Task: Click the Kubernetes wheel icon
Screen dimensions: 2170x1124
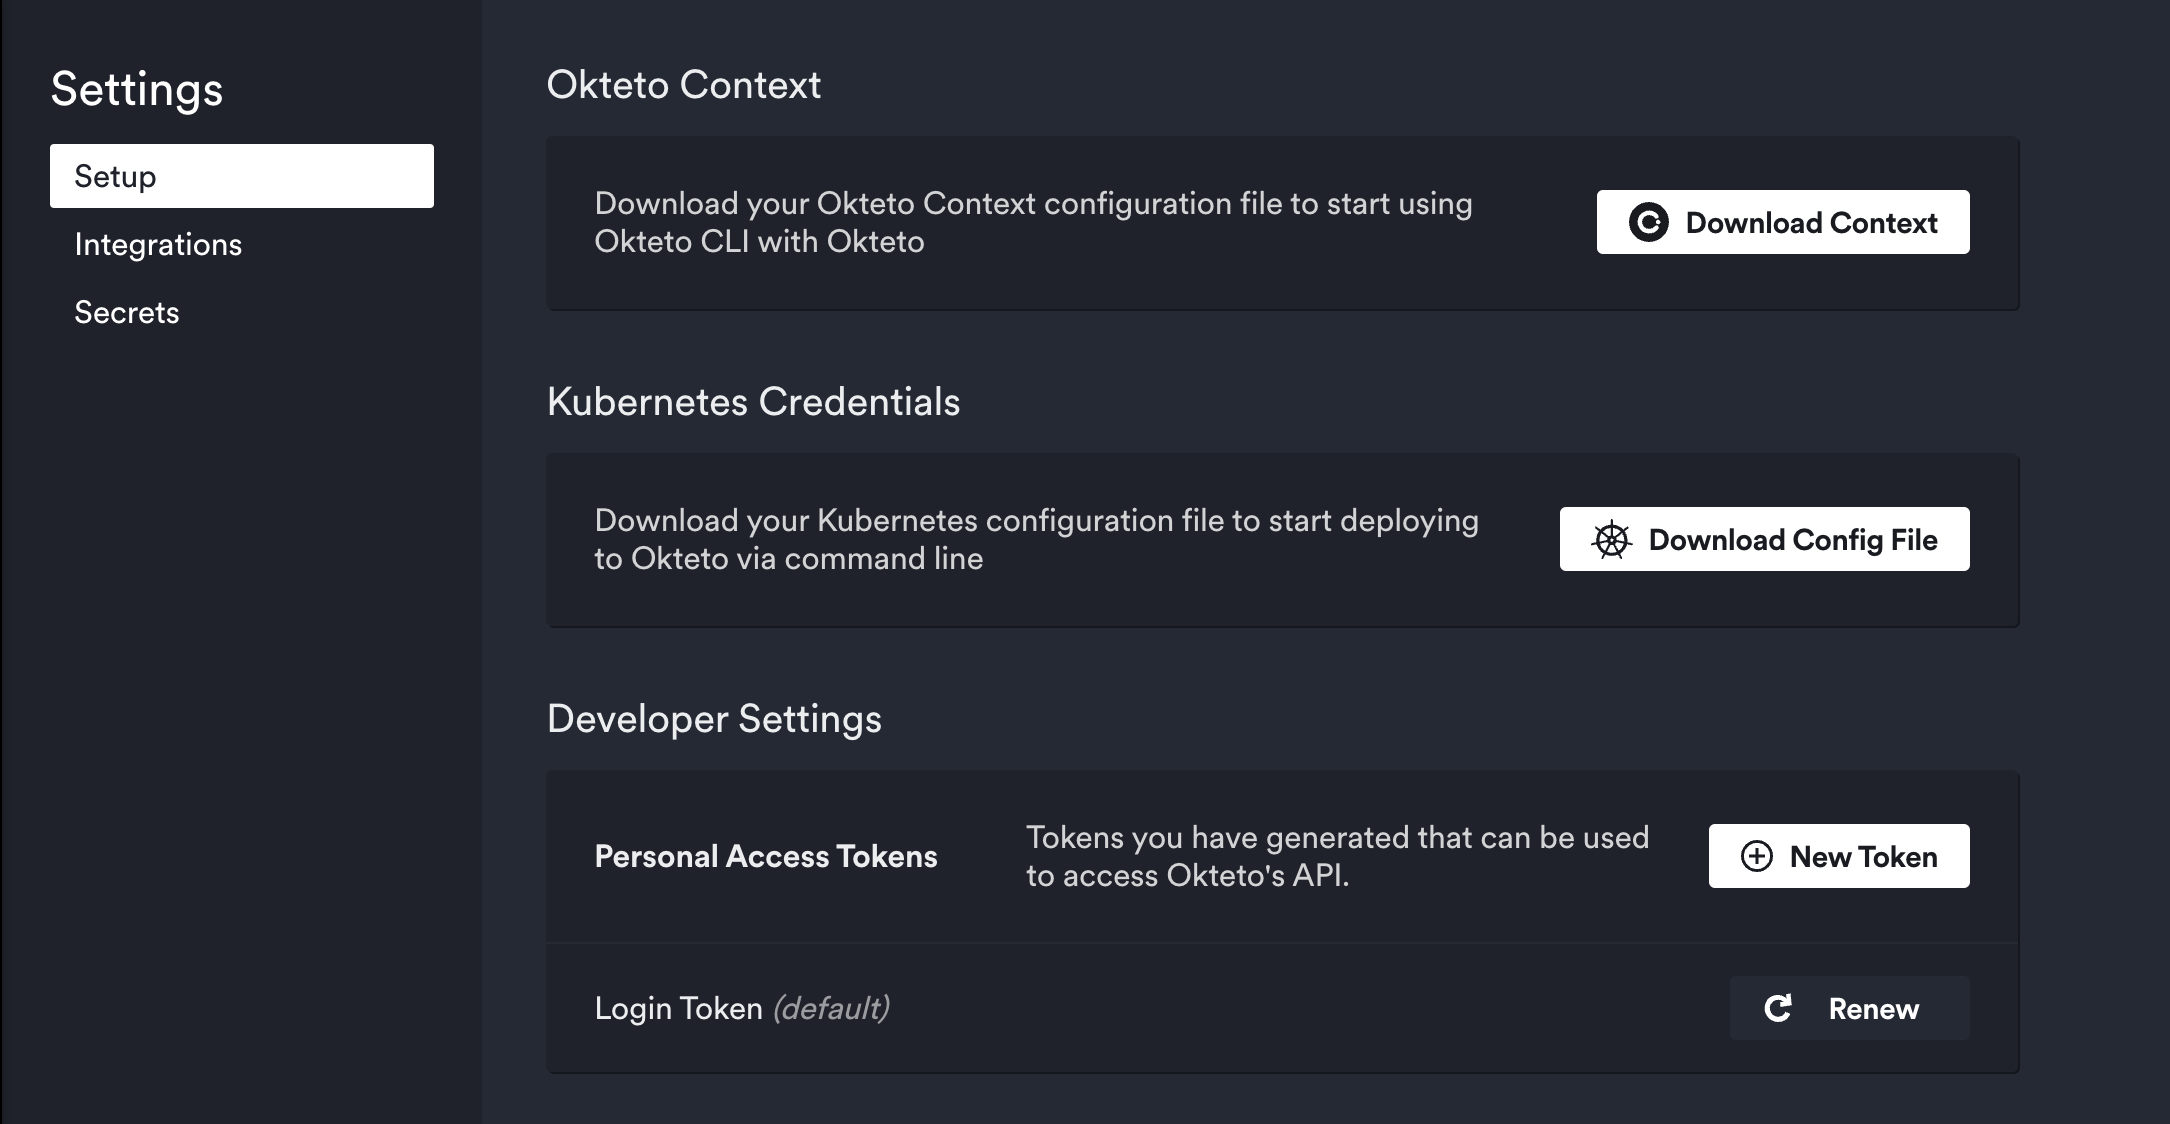Action: point(1611,540)
